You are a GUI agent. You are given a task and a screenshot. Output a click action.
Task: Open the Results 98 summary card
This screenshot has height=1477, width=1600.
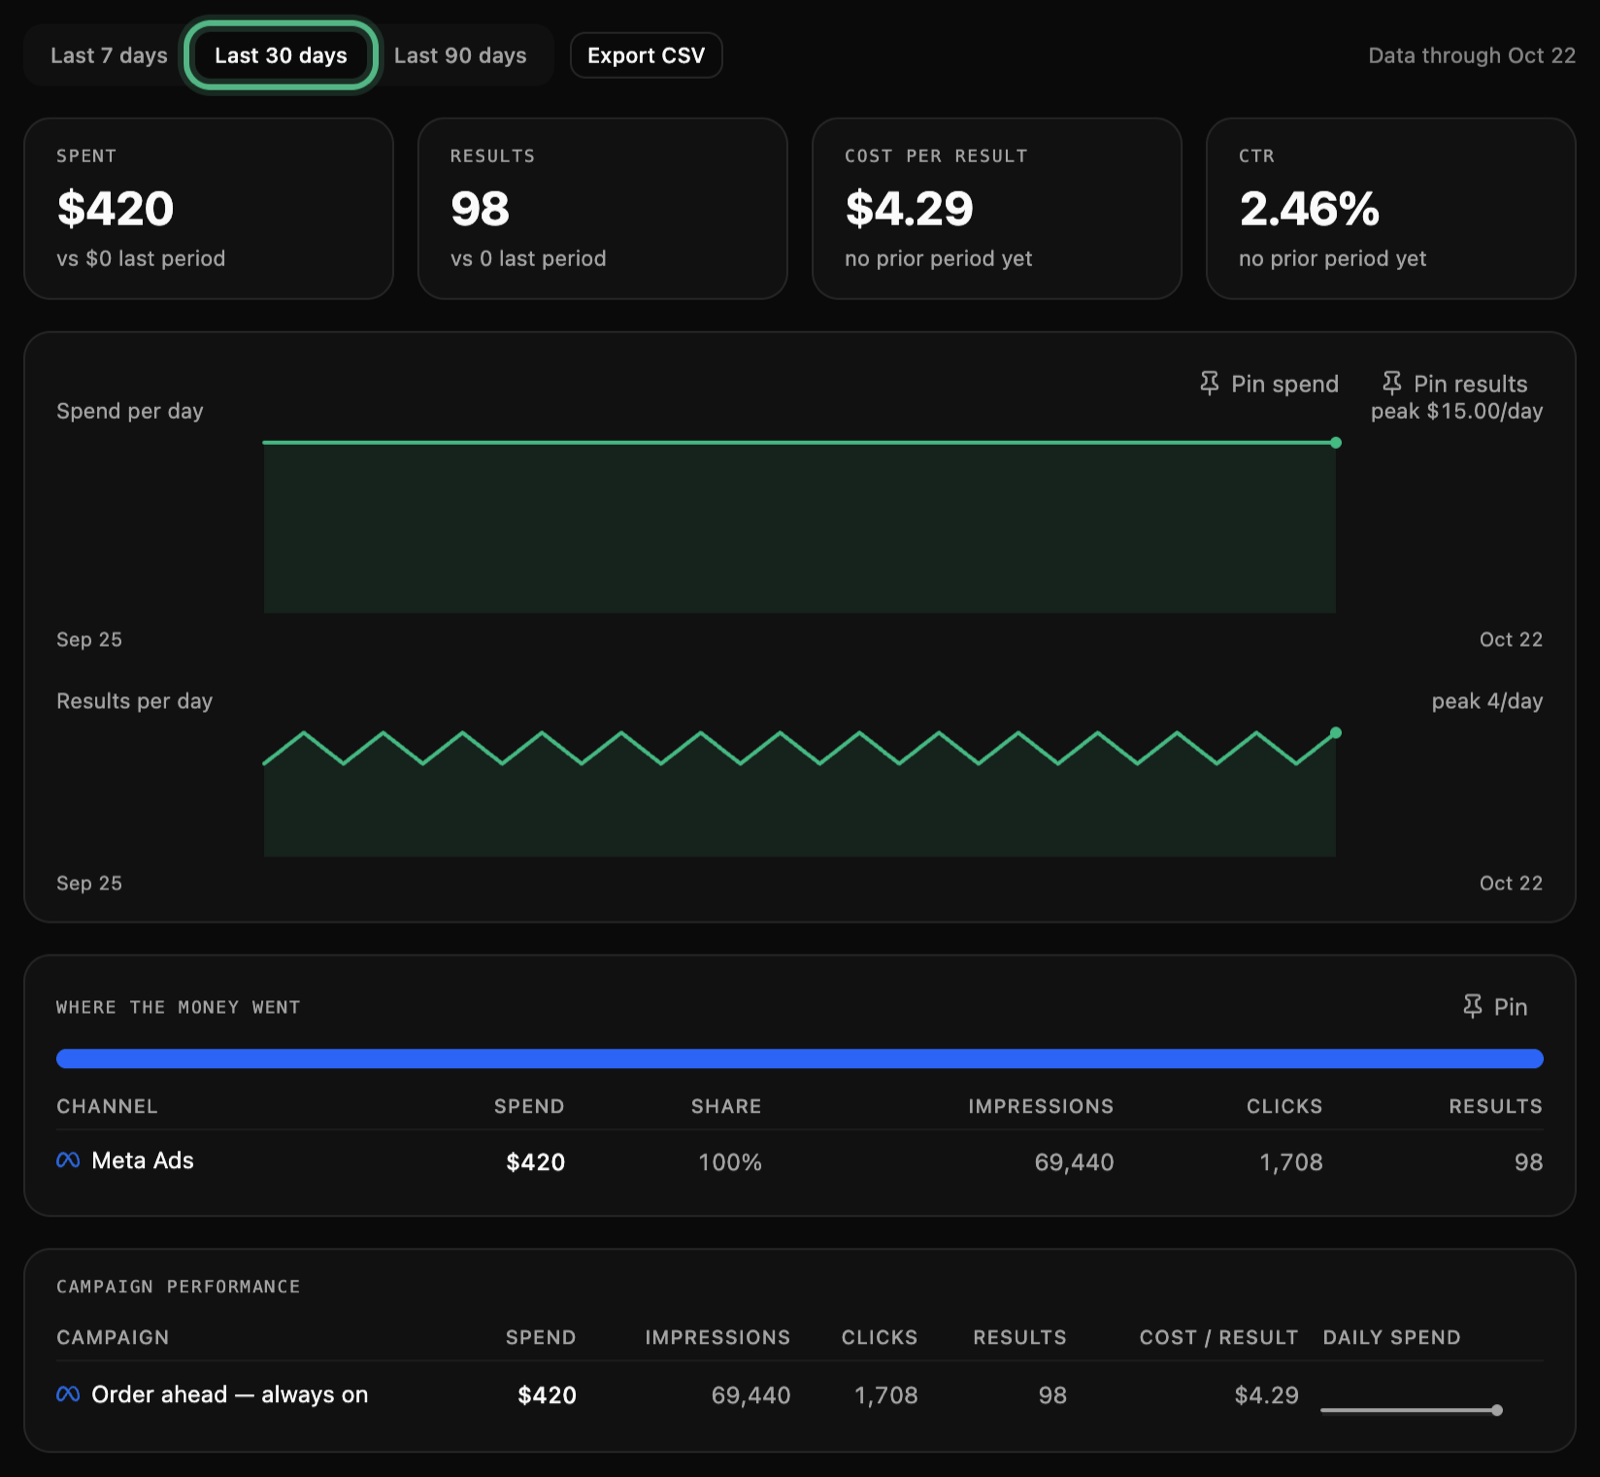pyautogui.click(x=602, y=209)
